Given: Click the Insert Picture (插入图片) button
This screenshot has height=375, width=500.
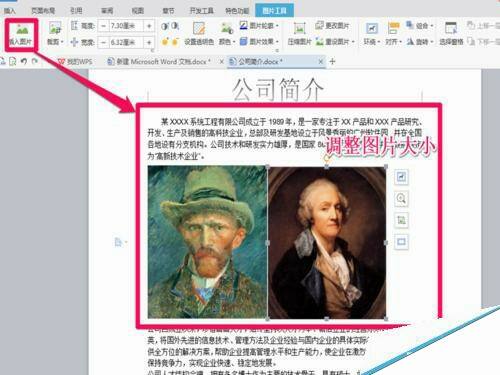Looking at the screenshot, I should 20,34.
